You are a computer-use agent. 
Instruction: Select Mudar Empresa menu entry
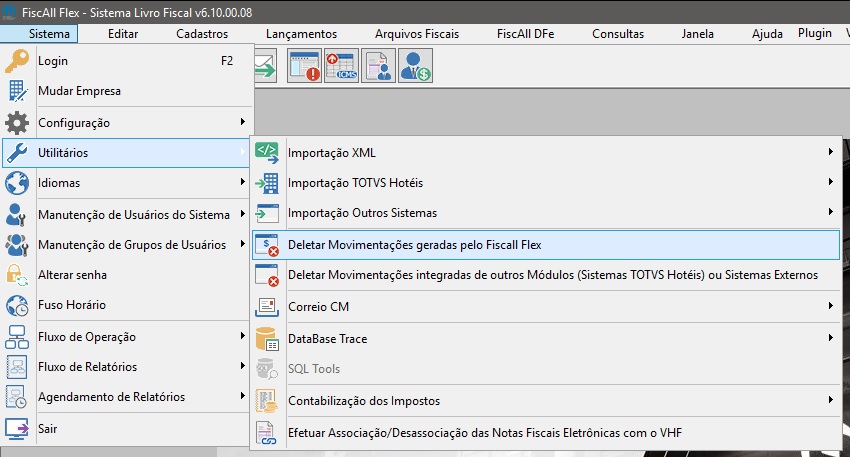click(127, 91)
